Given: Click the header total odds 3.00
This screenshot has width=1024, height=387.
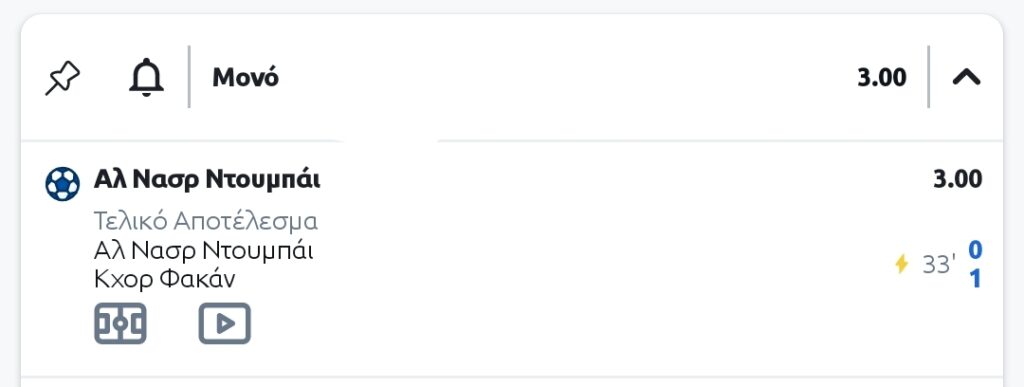Looking at the screenshot, I should tap(882, 78).
